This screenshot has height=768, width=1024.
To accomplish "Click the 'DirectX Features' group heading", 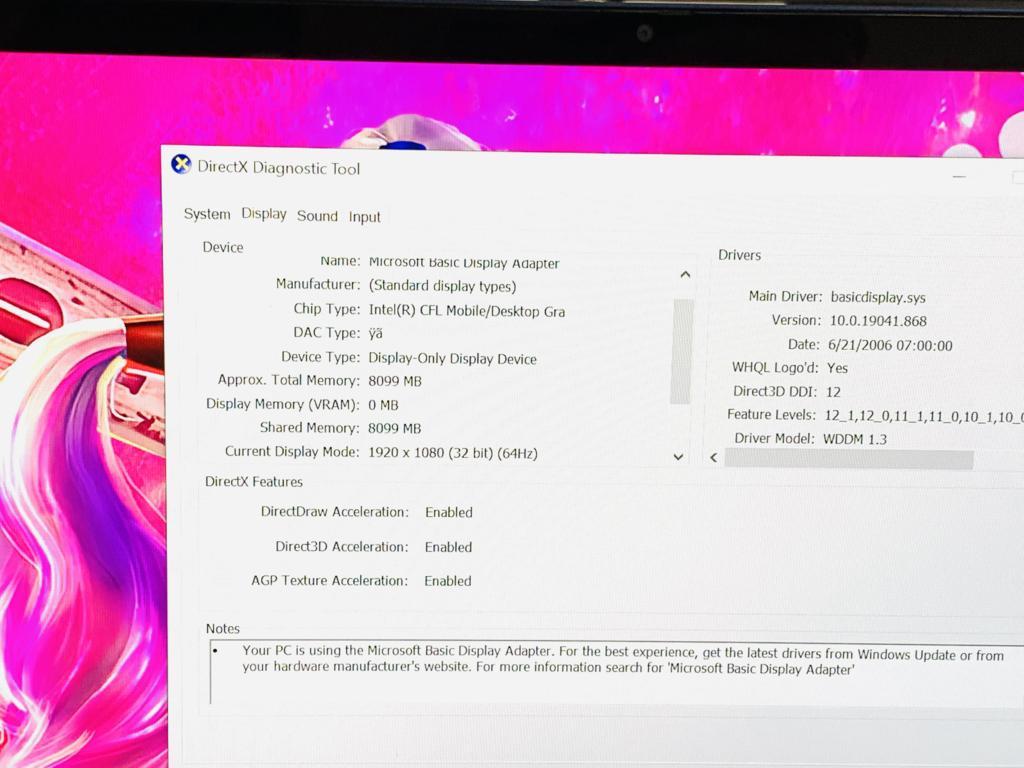I will [x=254, y=482].
